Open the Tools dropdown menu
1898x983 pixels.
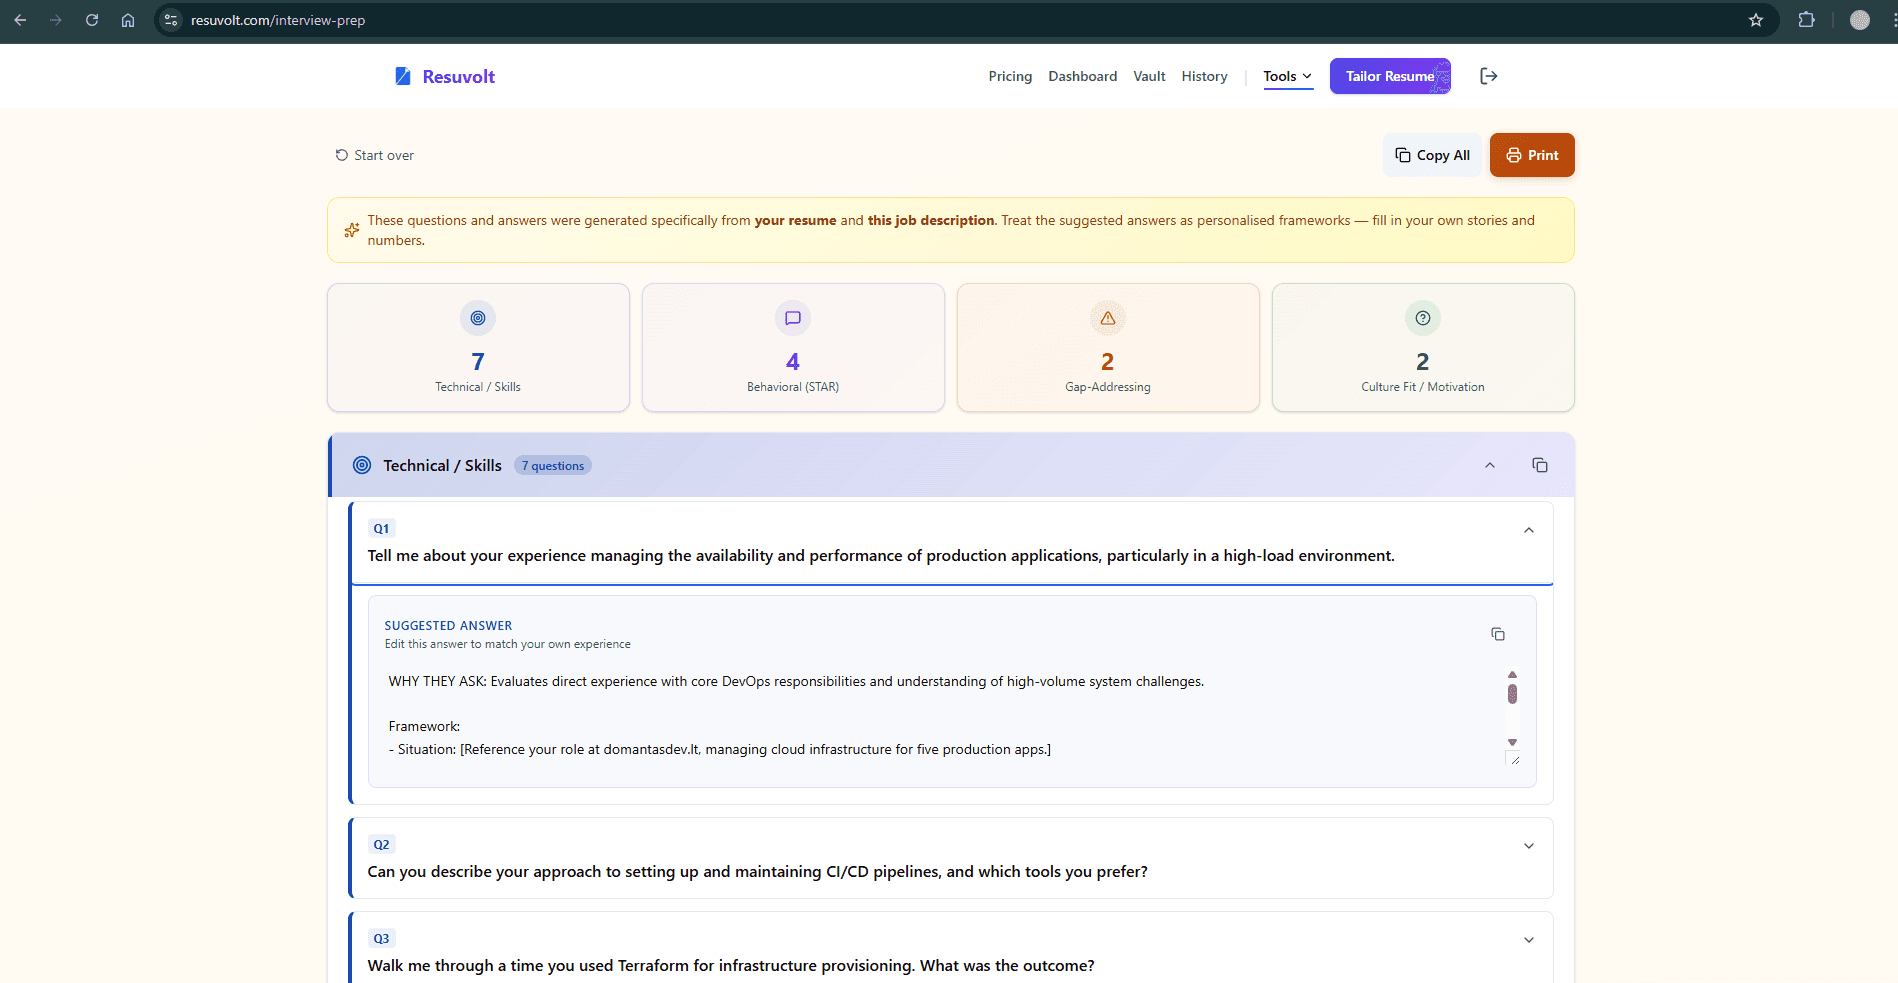pos(1287,75)
